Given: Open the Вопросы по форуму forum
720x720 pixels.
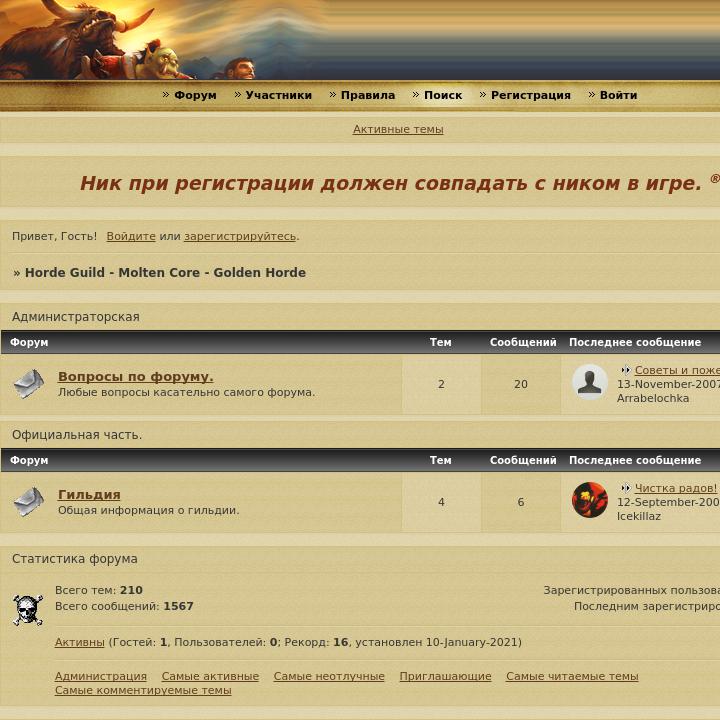Looking at the screenshot, I should click(135, 377).
